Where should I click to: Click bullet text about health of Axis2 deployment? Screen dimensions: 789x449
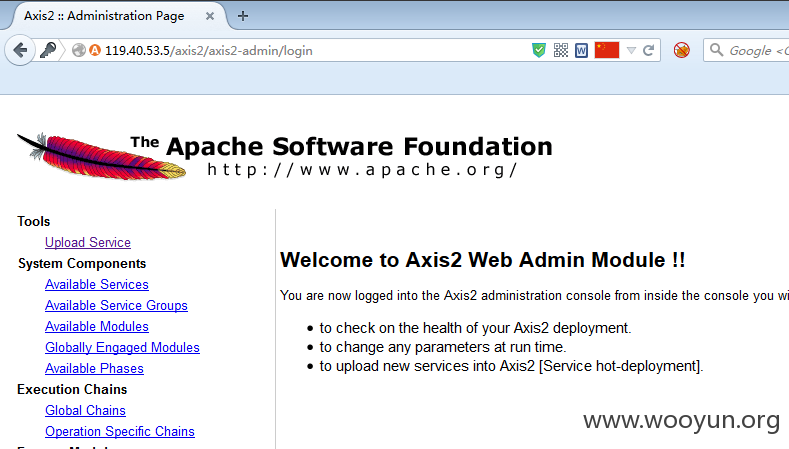pyautogui.click(x=475, y=328)
